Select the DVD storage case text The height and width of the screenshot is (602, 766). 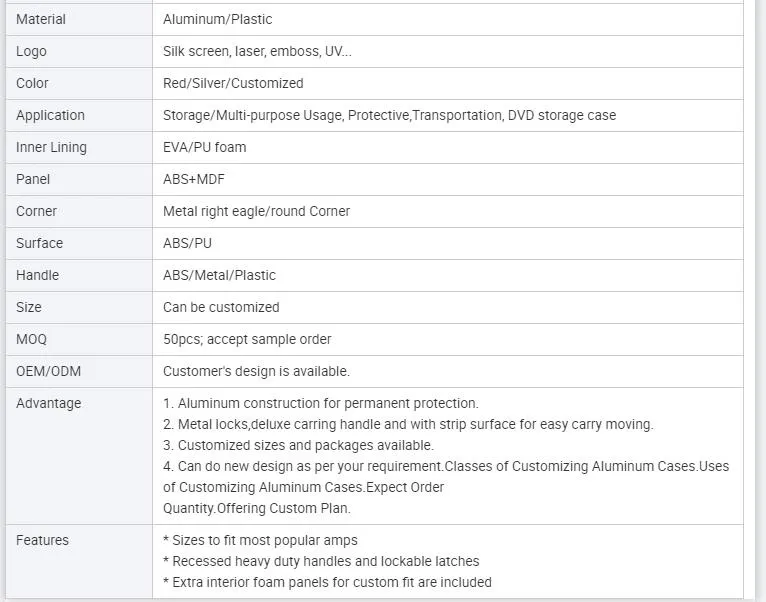562,115
